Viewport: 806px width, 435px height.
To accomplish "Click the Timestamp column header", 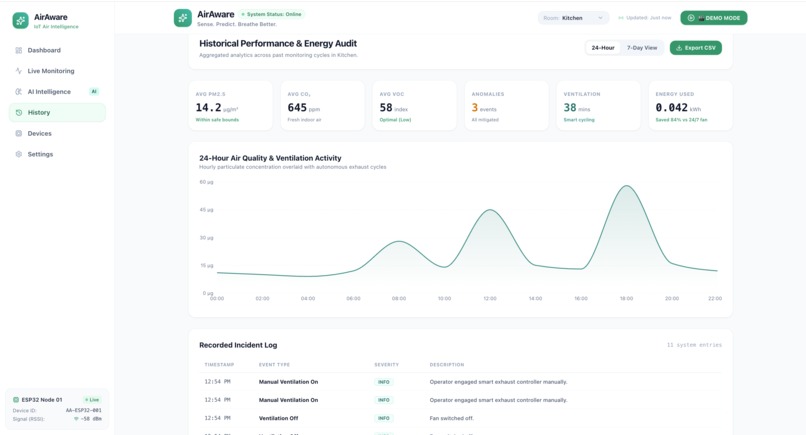I will (x=219, y=365).
